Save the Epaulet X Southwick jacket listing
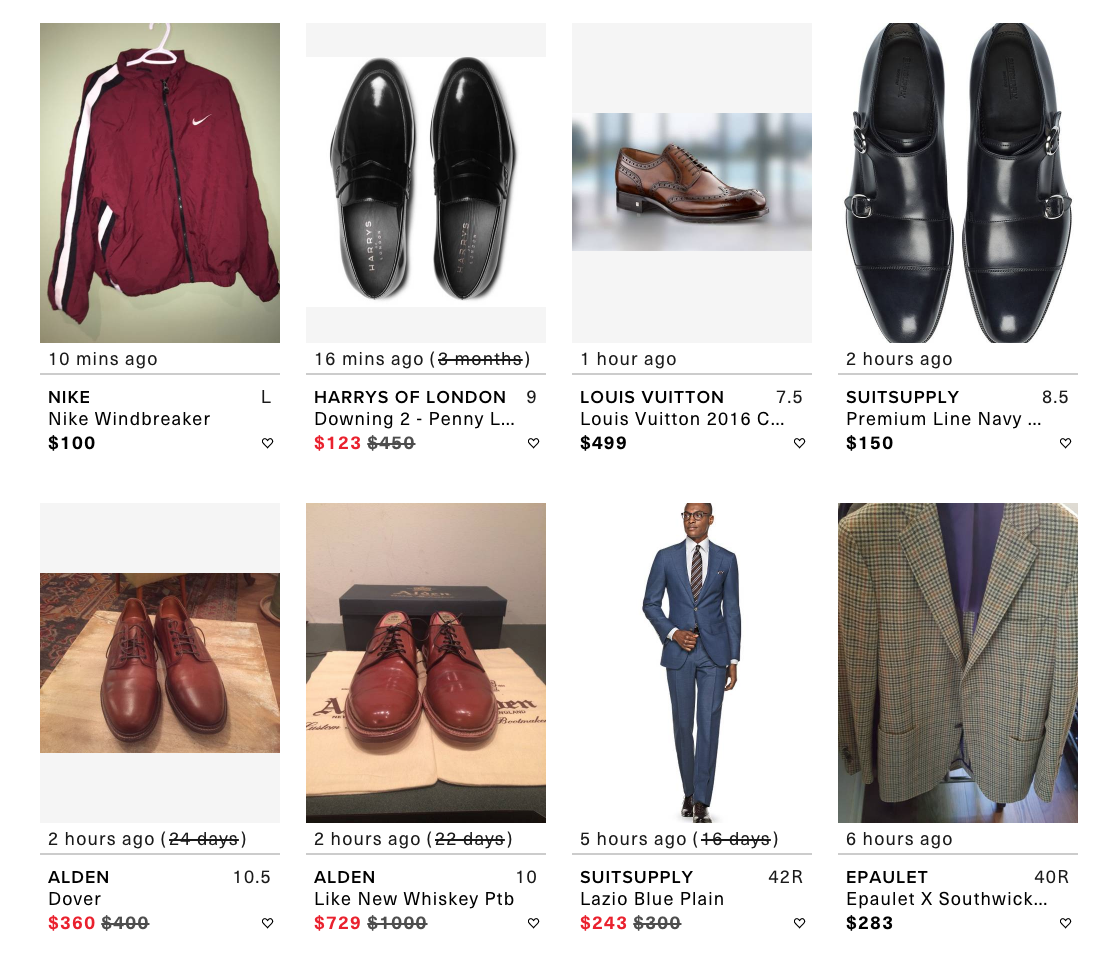Image resolution: width=1117 pixels, height=960 pixels. tap(1065, 924)
